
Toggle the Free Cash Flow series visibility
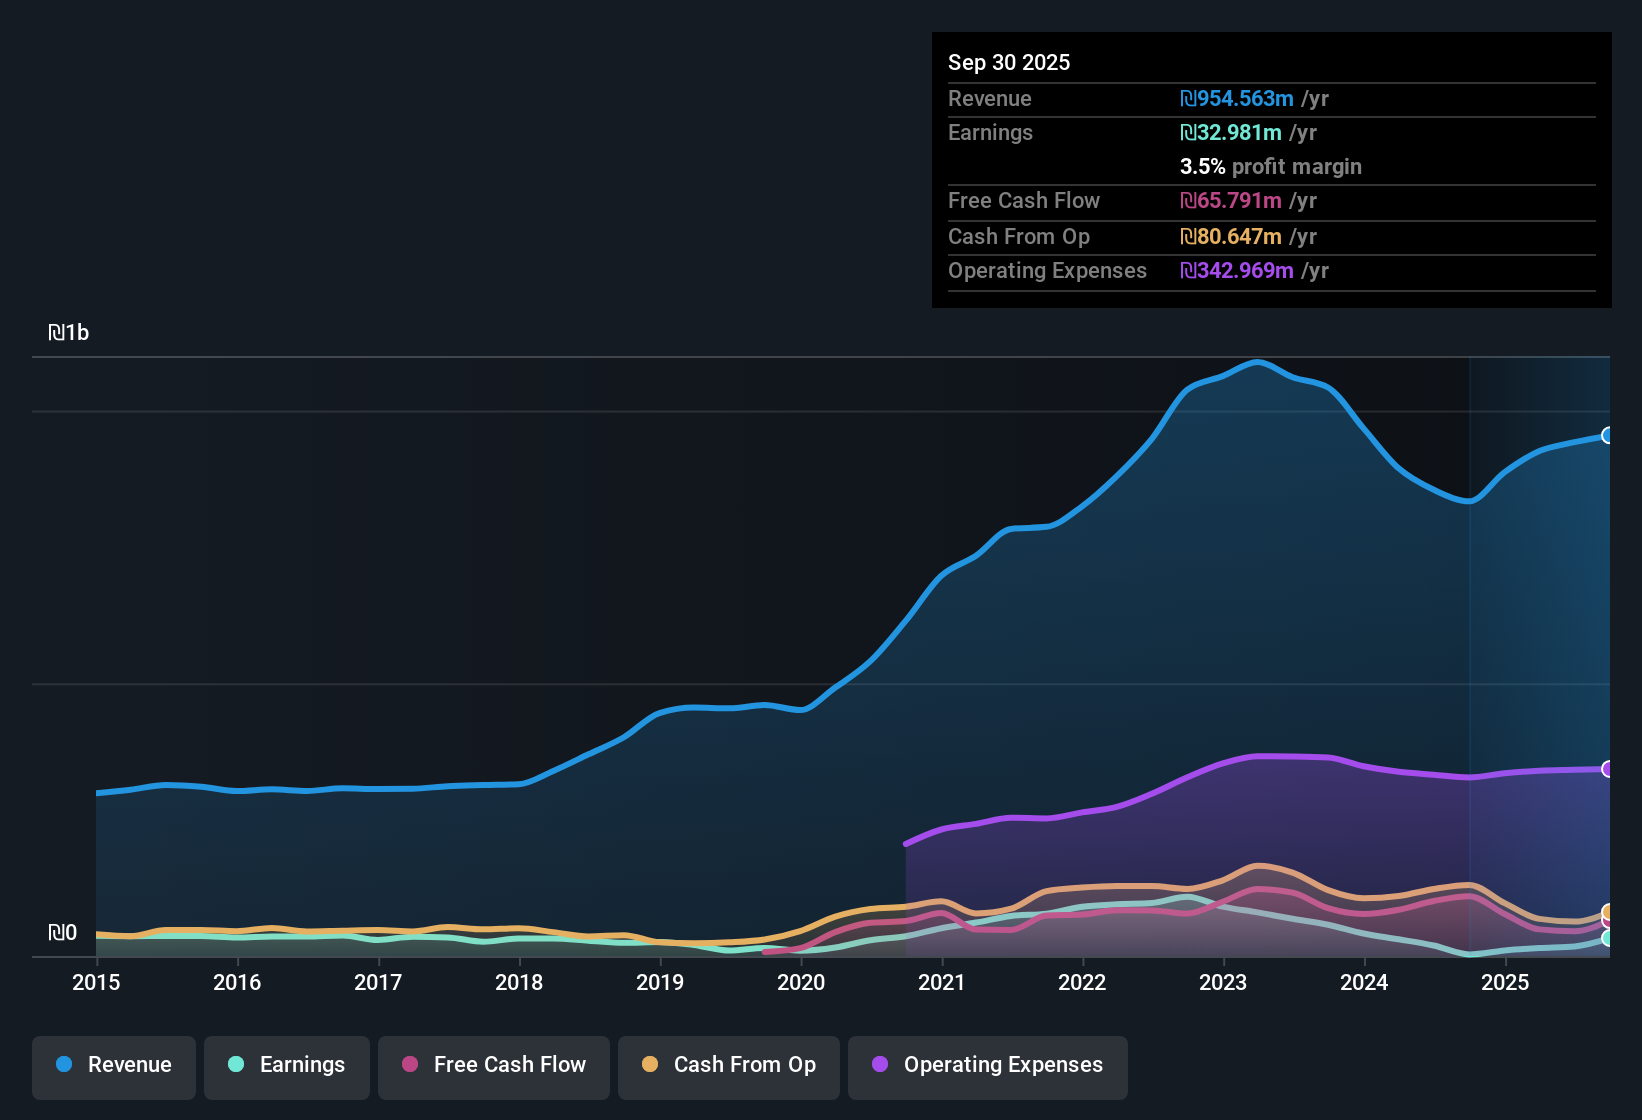click(493, 1065)
